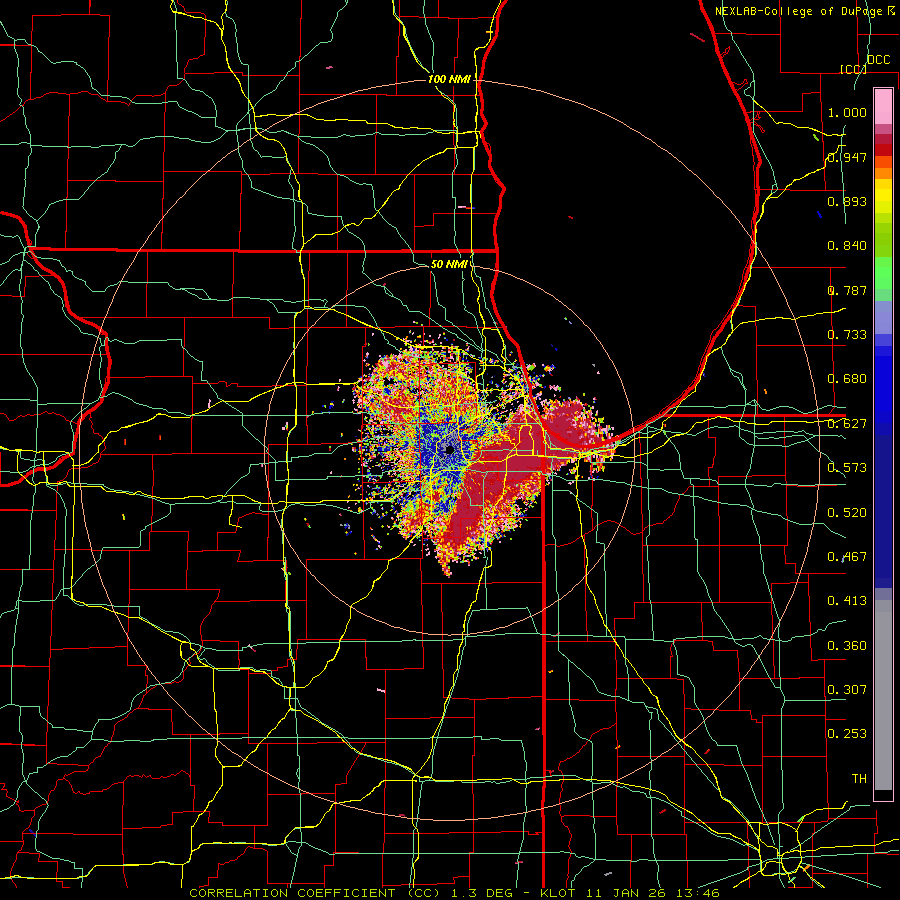
Task: Click the KLOT station identifier in the caption
Action: 560,893
